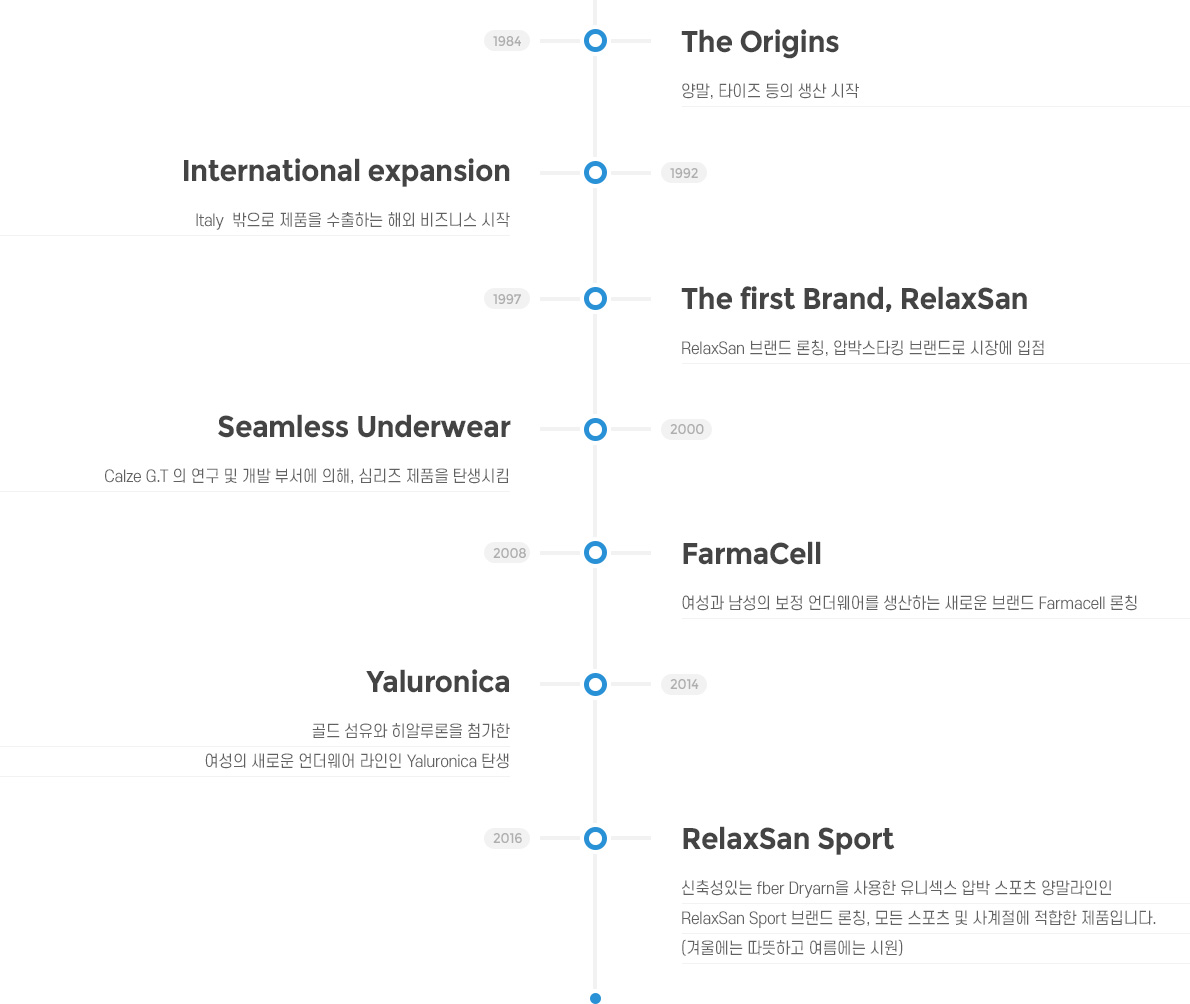Click the 2016 year badge
The image size is (1190, 1004).
(507, 839)
